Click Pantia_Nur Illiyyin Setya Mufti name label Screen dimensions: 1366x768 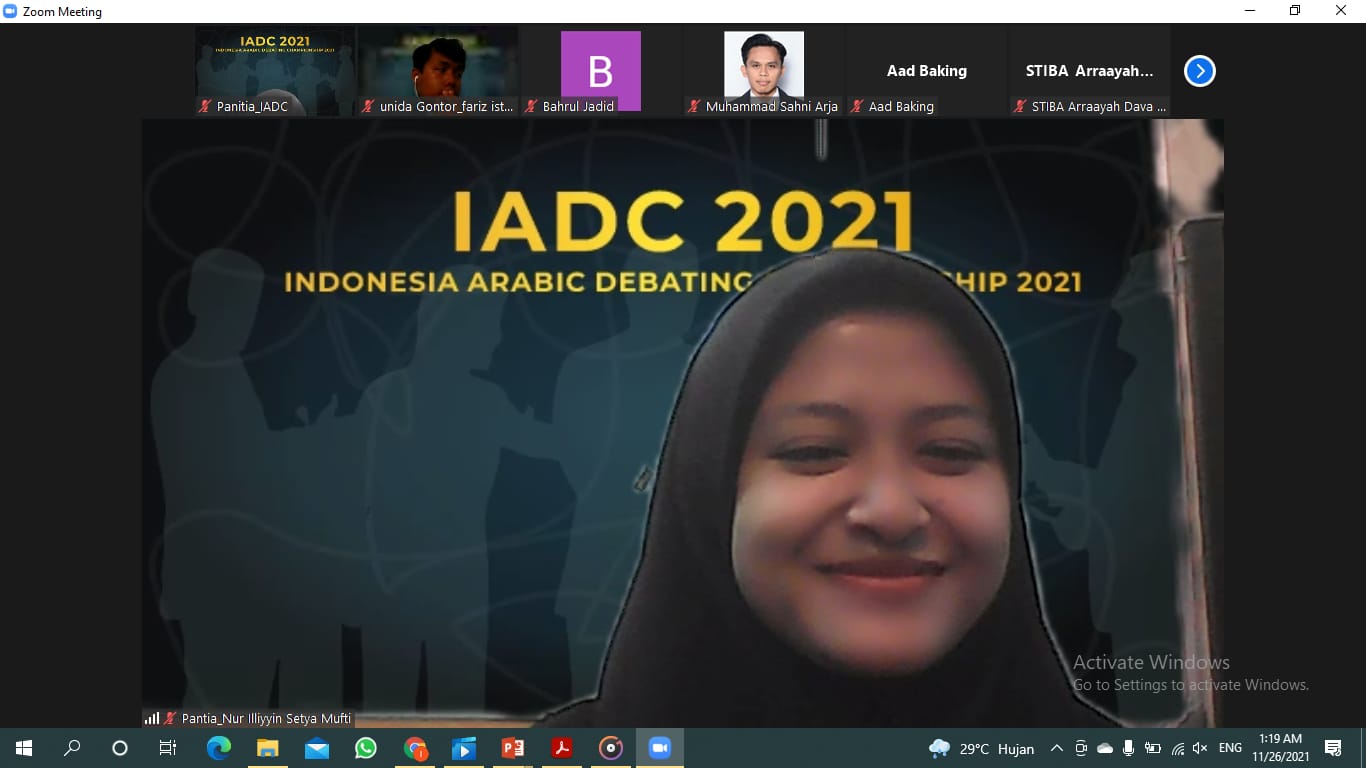[266, 718]
